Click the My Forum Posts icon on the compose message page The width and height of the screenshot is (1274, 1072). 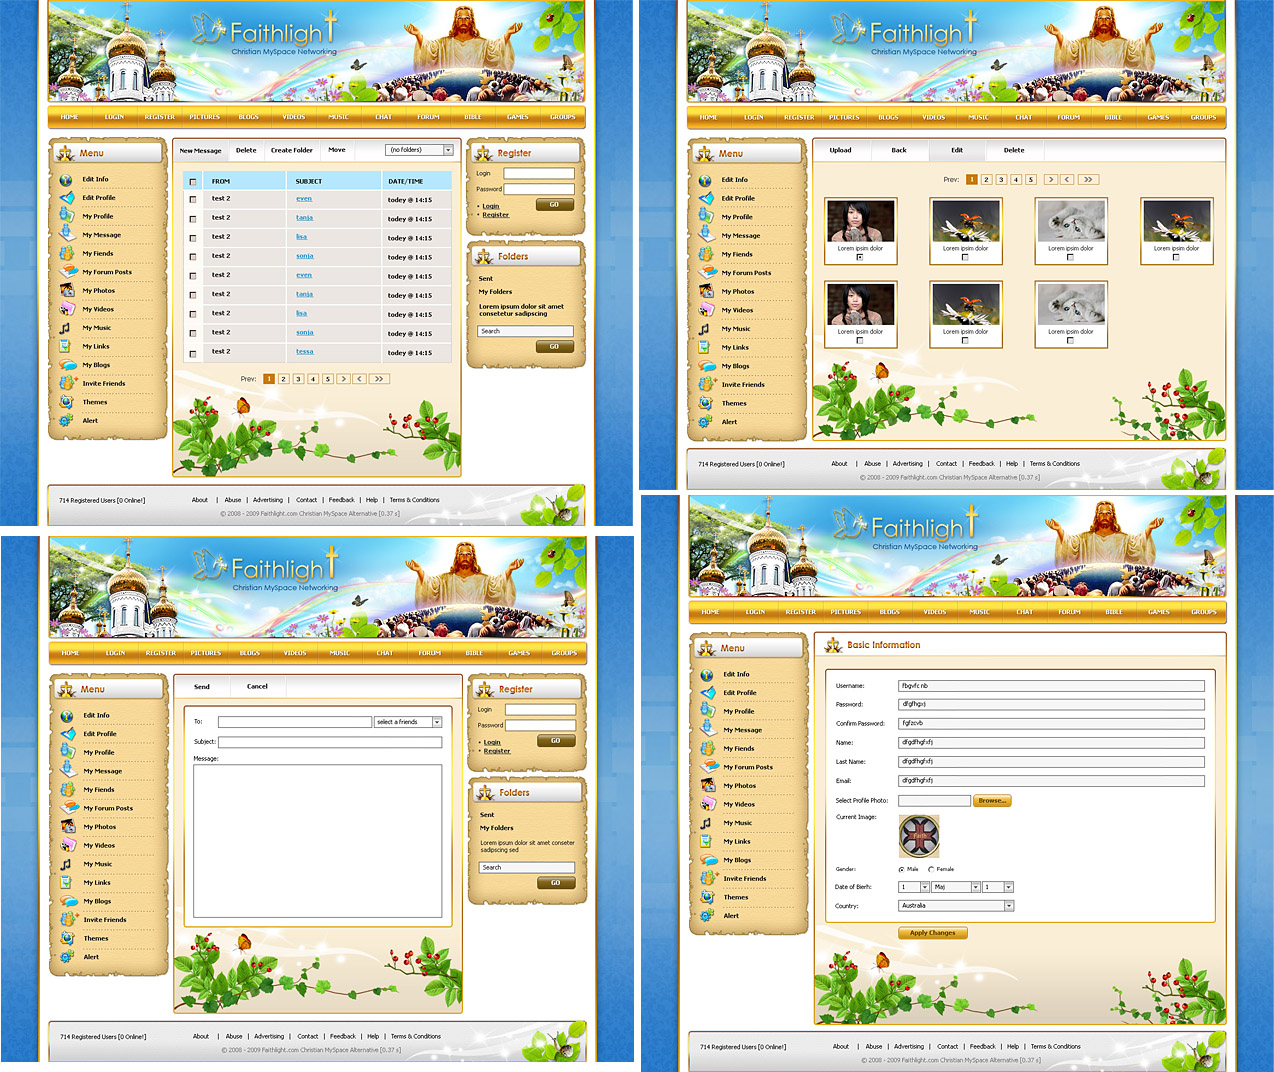(67, 808)
